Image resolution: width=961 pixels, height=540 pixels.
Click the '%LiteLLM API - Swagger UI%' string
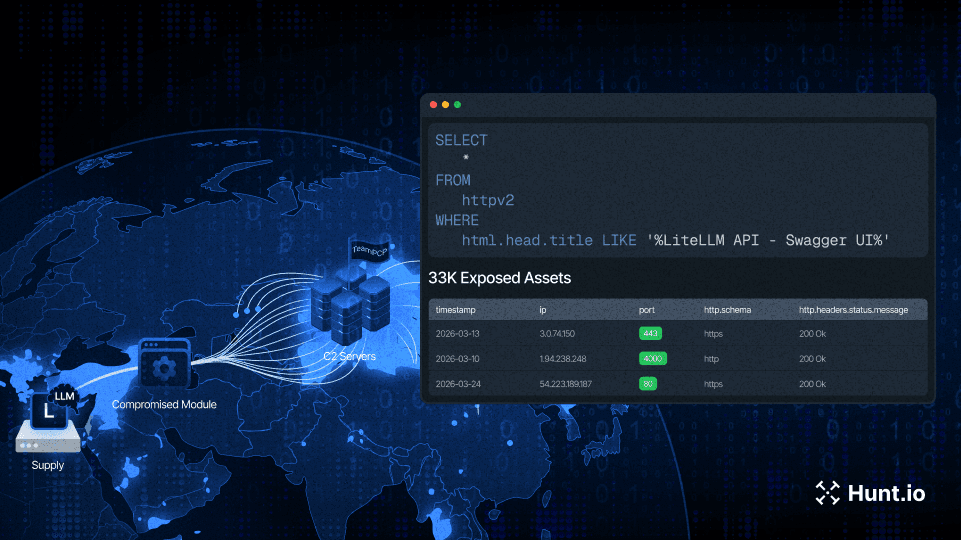768,240
